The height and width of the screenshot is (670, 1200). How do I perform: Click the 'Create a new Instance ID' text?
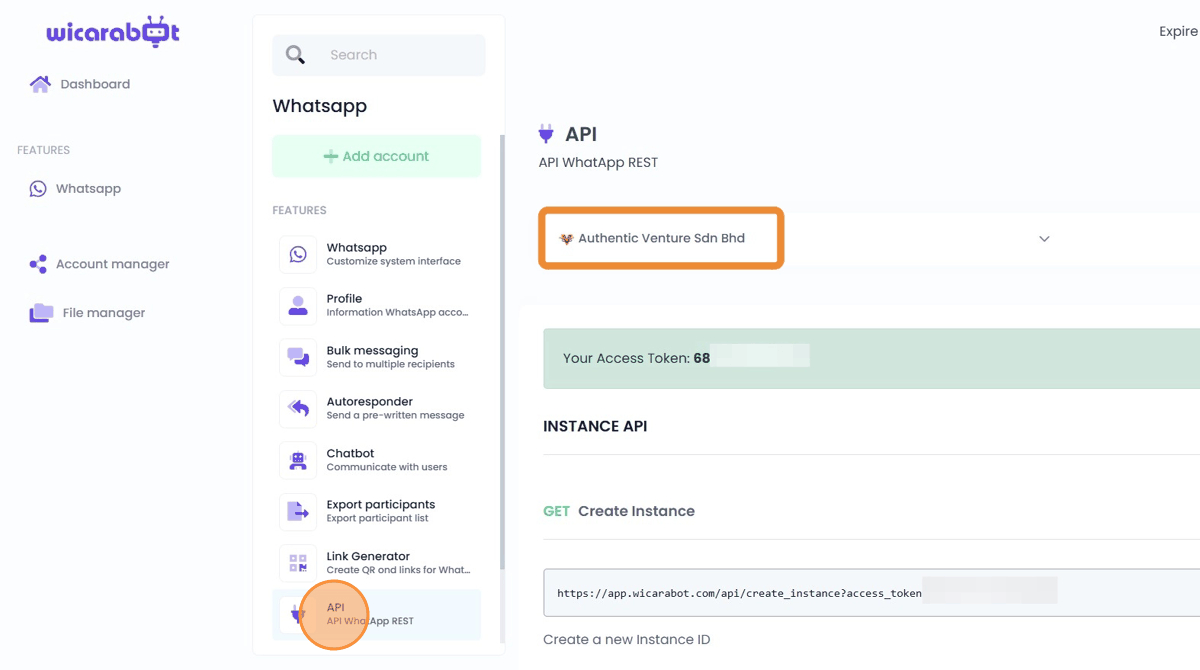coord(627,639)
